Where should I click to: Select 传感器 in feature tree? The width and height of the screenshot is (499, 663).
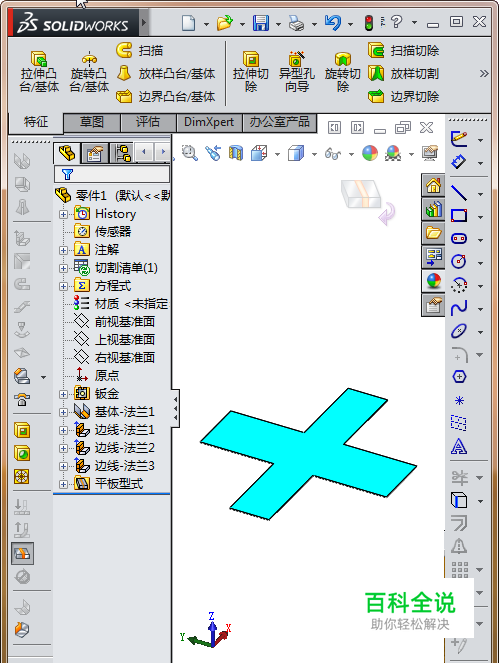tap(103, 232)
